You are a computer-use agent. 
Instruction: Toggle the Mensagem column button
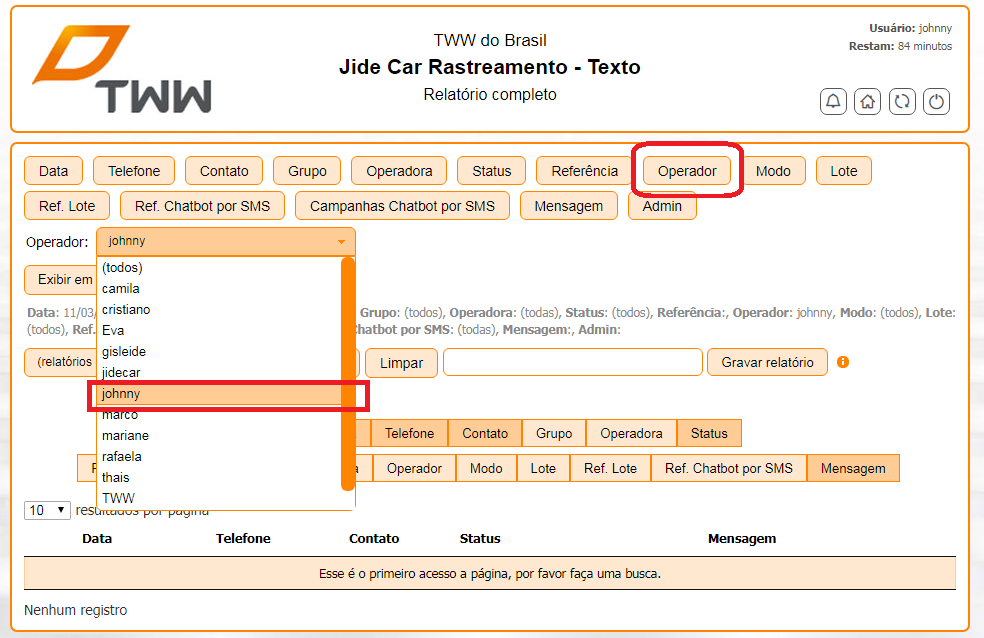coord(853,469)
